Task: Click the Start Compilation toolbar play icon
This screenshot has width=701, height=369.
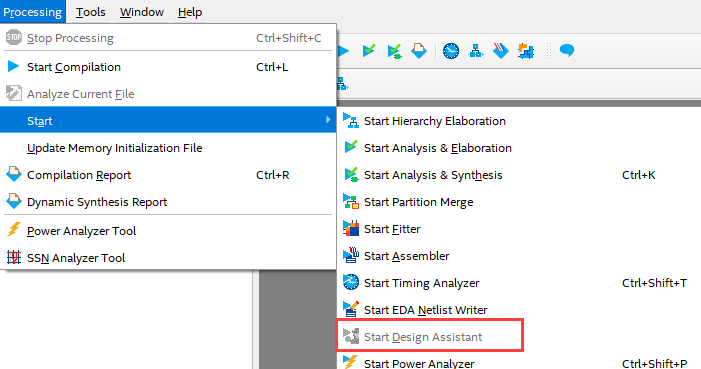Action: [343, 51]
